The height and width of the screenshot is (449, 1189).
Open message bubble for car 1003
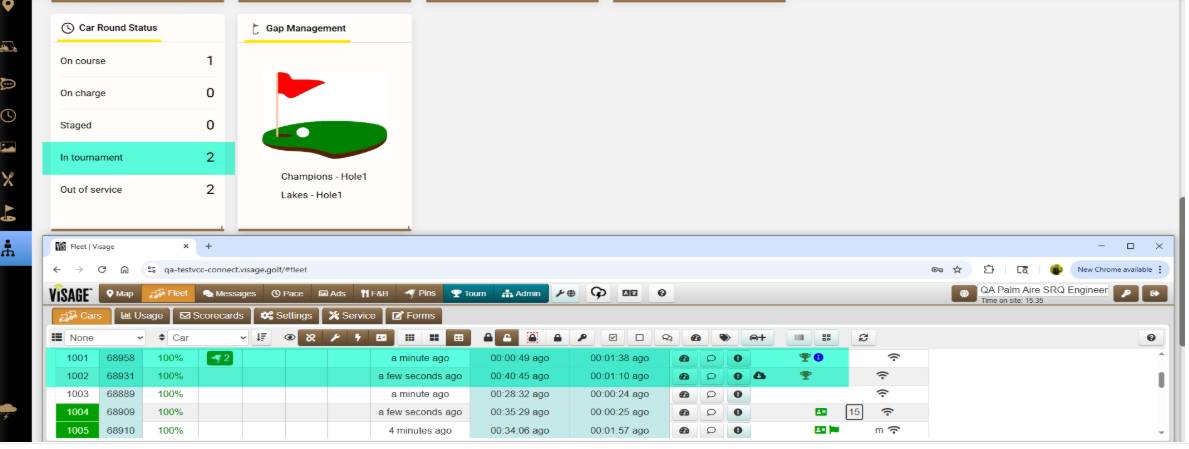click(711, 394)
